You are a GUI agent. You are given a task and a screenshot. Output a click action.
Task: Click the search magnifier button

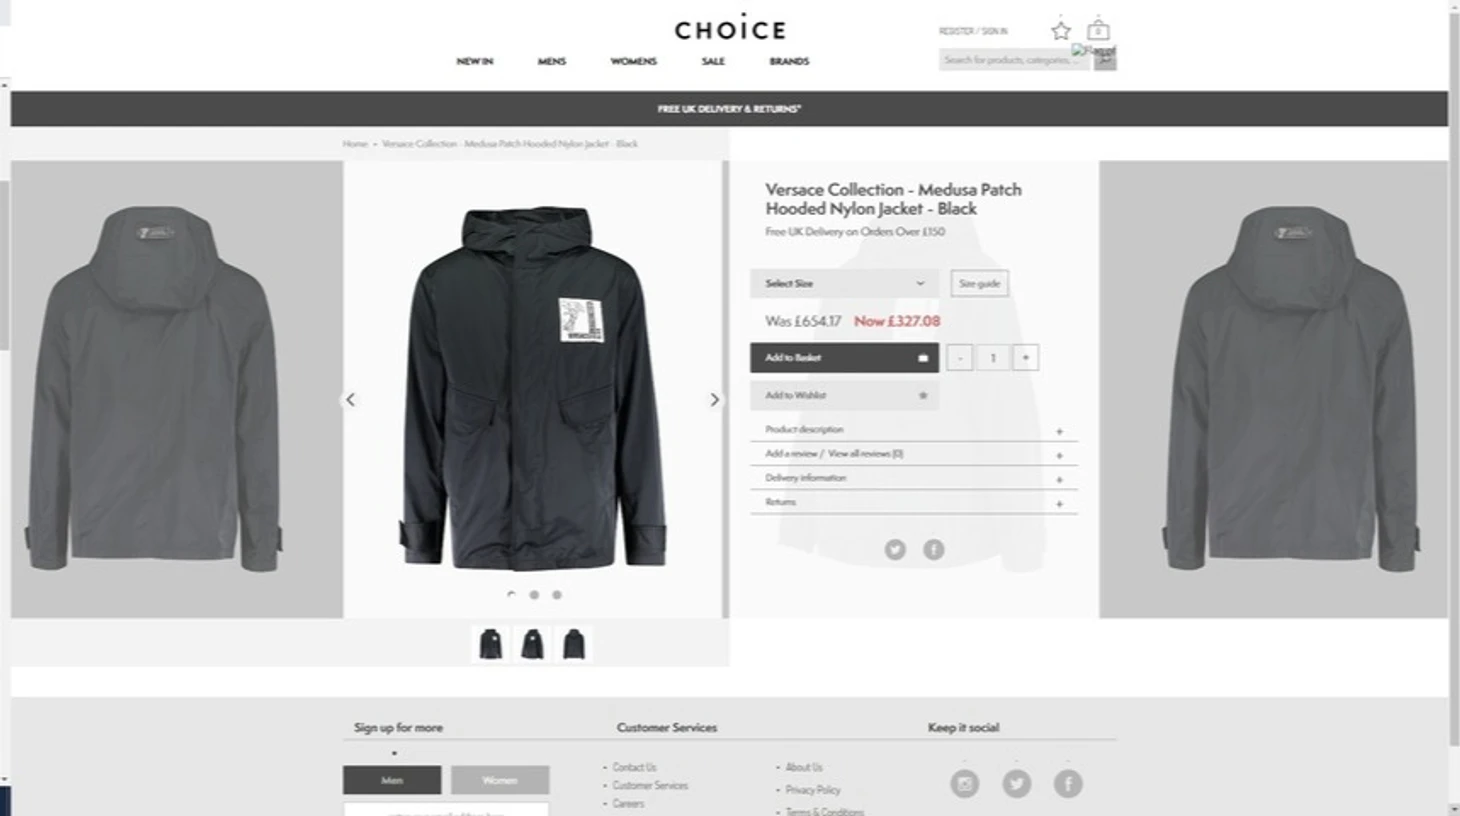coord(1105,60)
